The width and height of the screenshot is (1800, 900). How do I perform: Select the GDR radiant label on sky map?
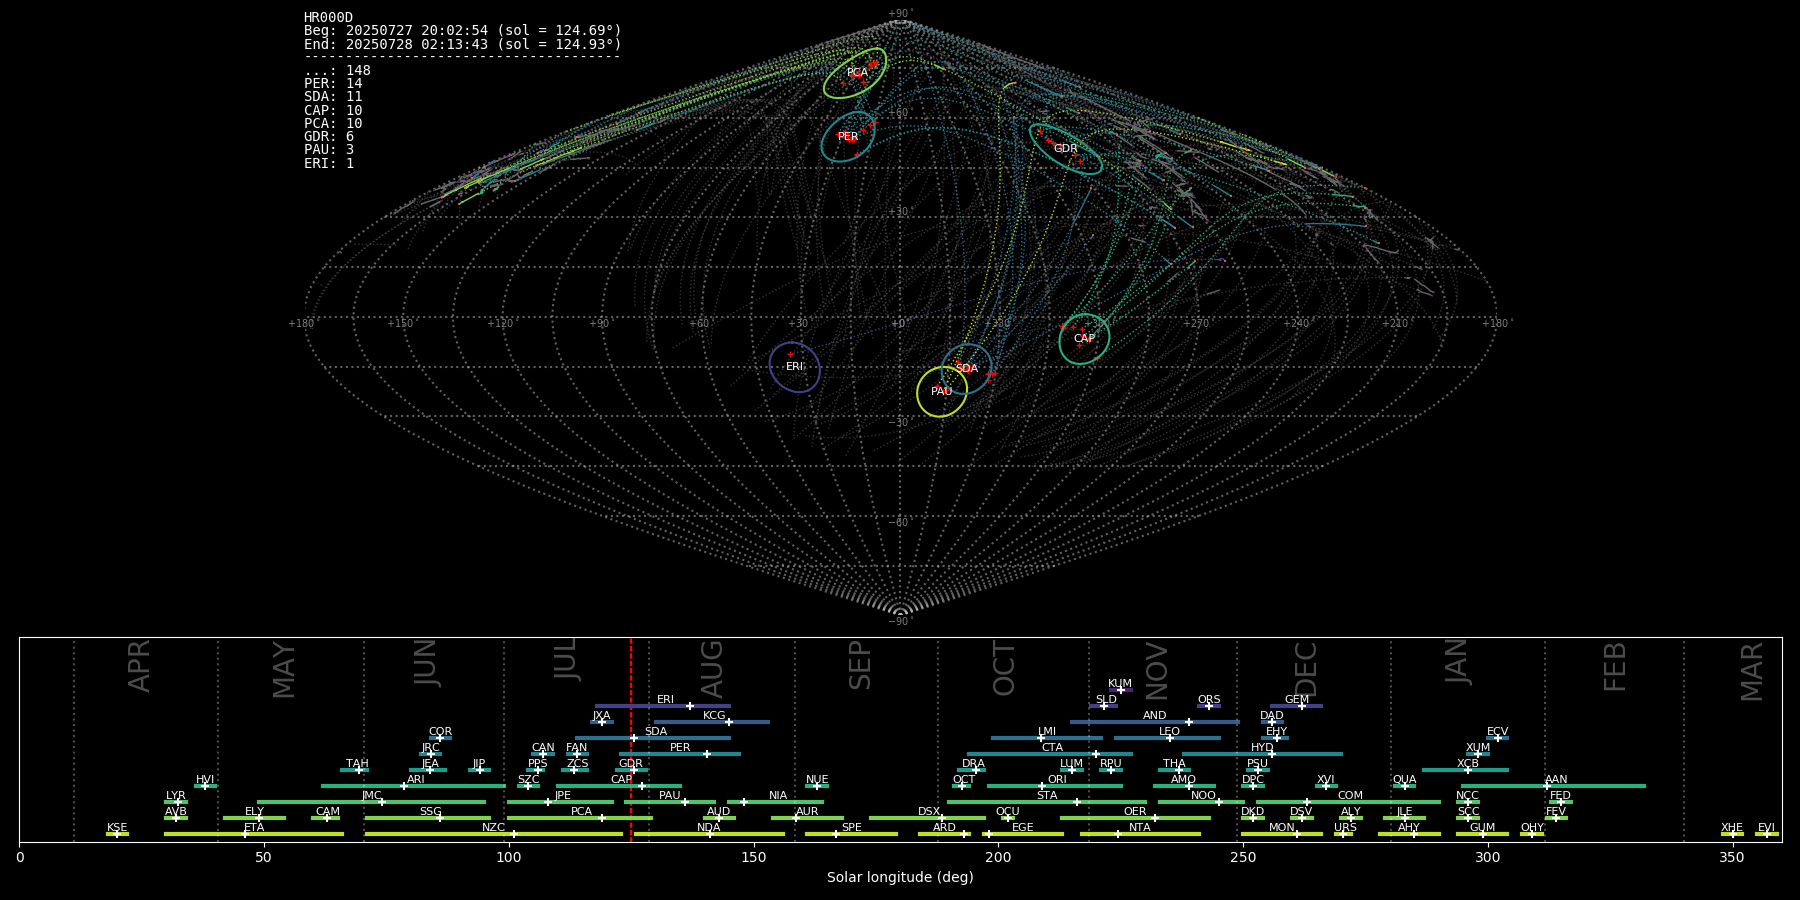(1066, 149)
